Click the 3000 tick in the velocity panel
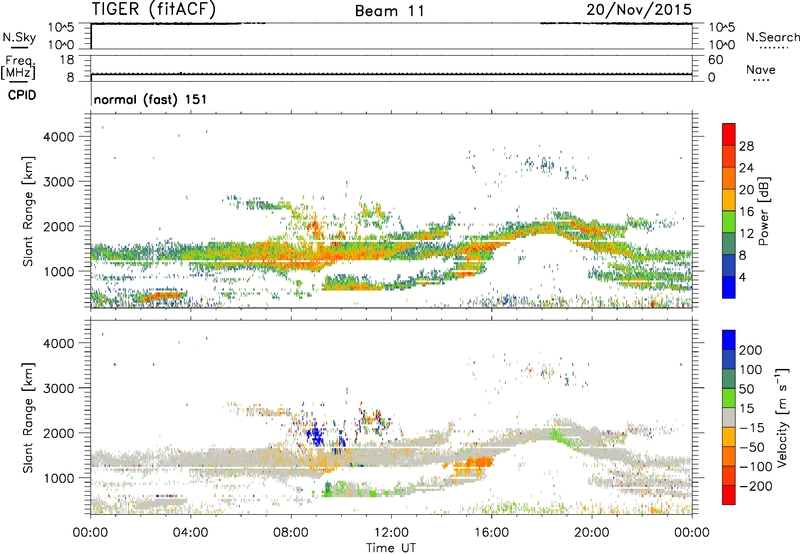800x554 pixels. (x=58, y=388)
